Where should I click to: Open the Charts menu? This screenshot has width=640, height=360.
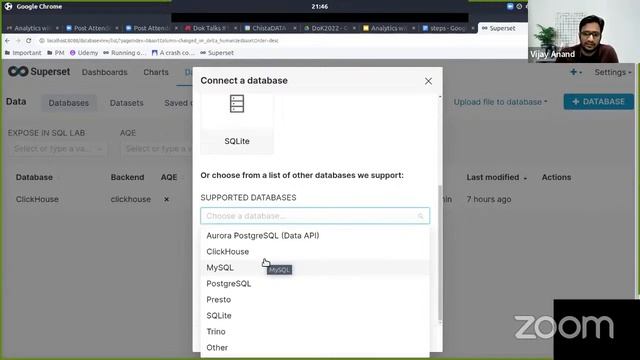(x=156, y=72)
